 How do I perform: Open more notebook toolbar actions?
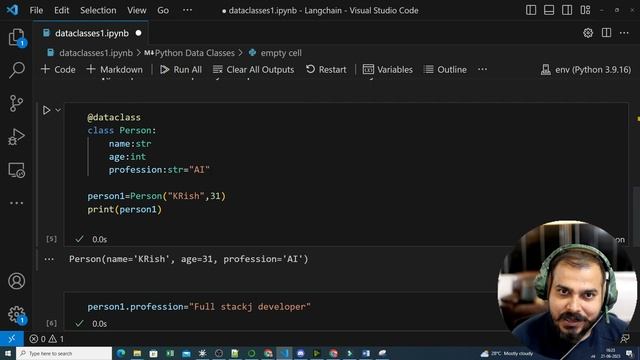(x=482, y=69)
